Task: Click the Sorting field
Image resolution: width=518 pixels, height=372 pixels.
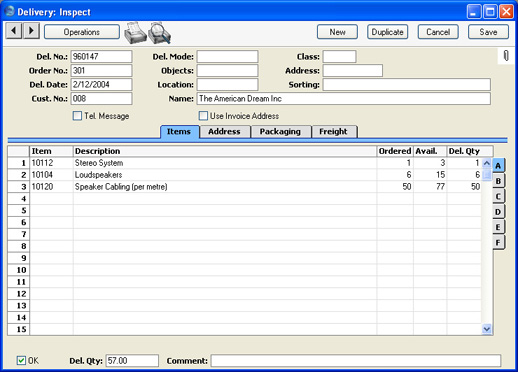Action: pyautogui.click(x=407, y=84)
